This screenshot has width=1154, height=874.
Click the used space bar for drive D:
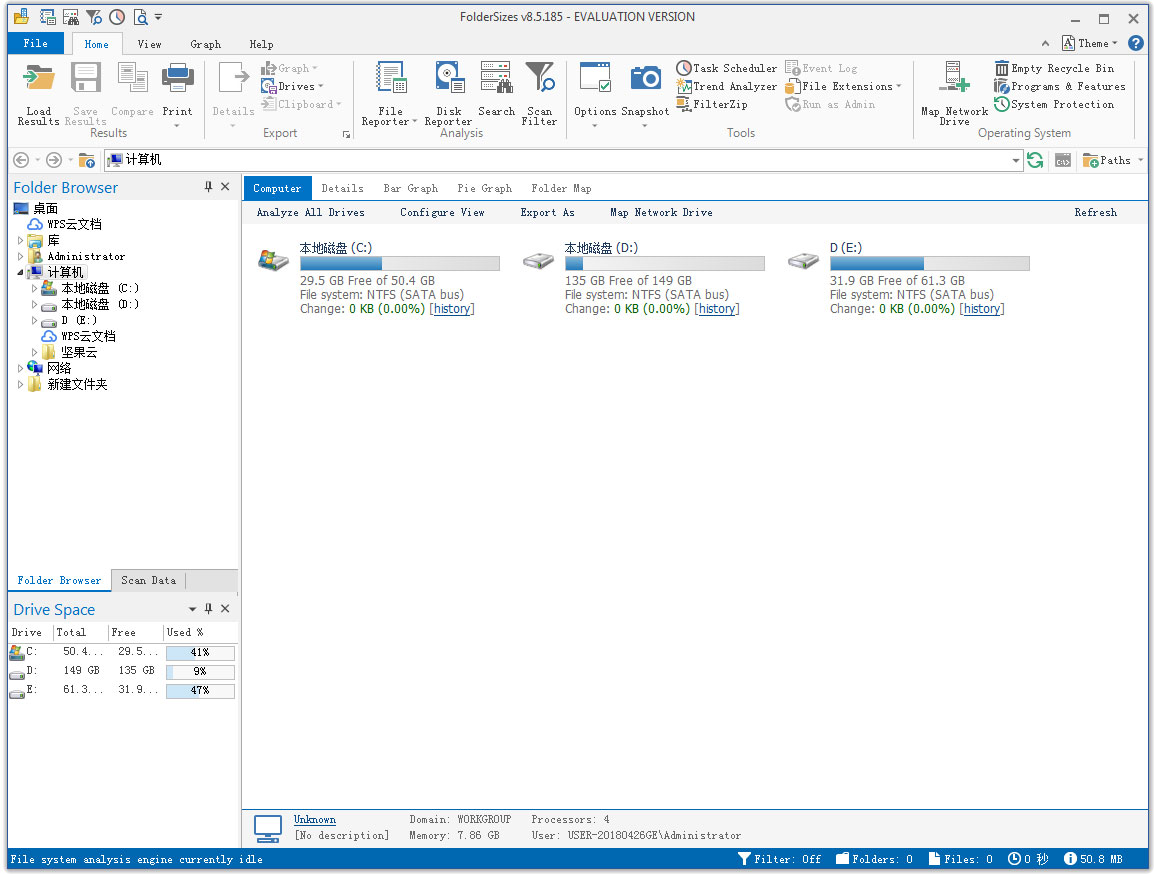(x=200, y=671)
